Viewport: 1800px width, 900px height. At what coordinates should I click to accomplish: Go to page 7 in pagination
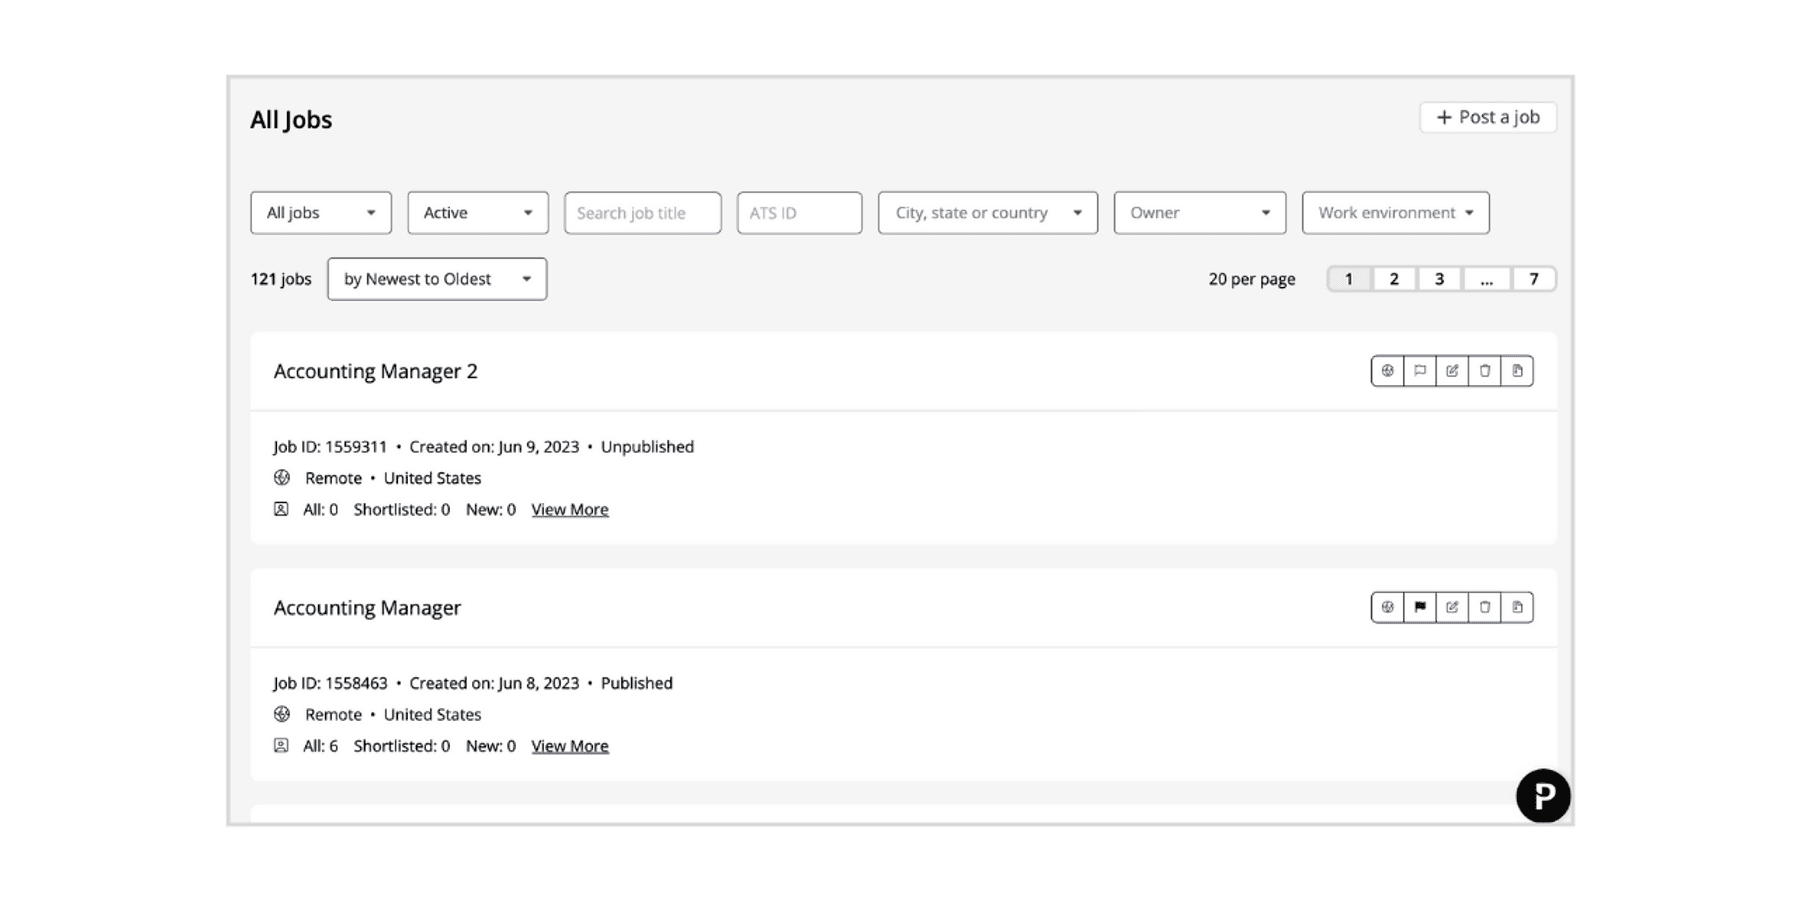coord(1534,279)
